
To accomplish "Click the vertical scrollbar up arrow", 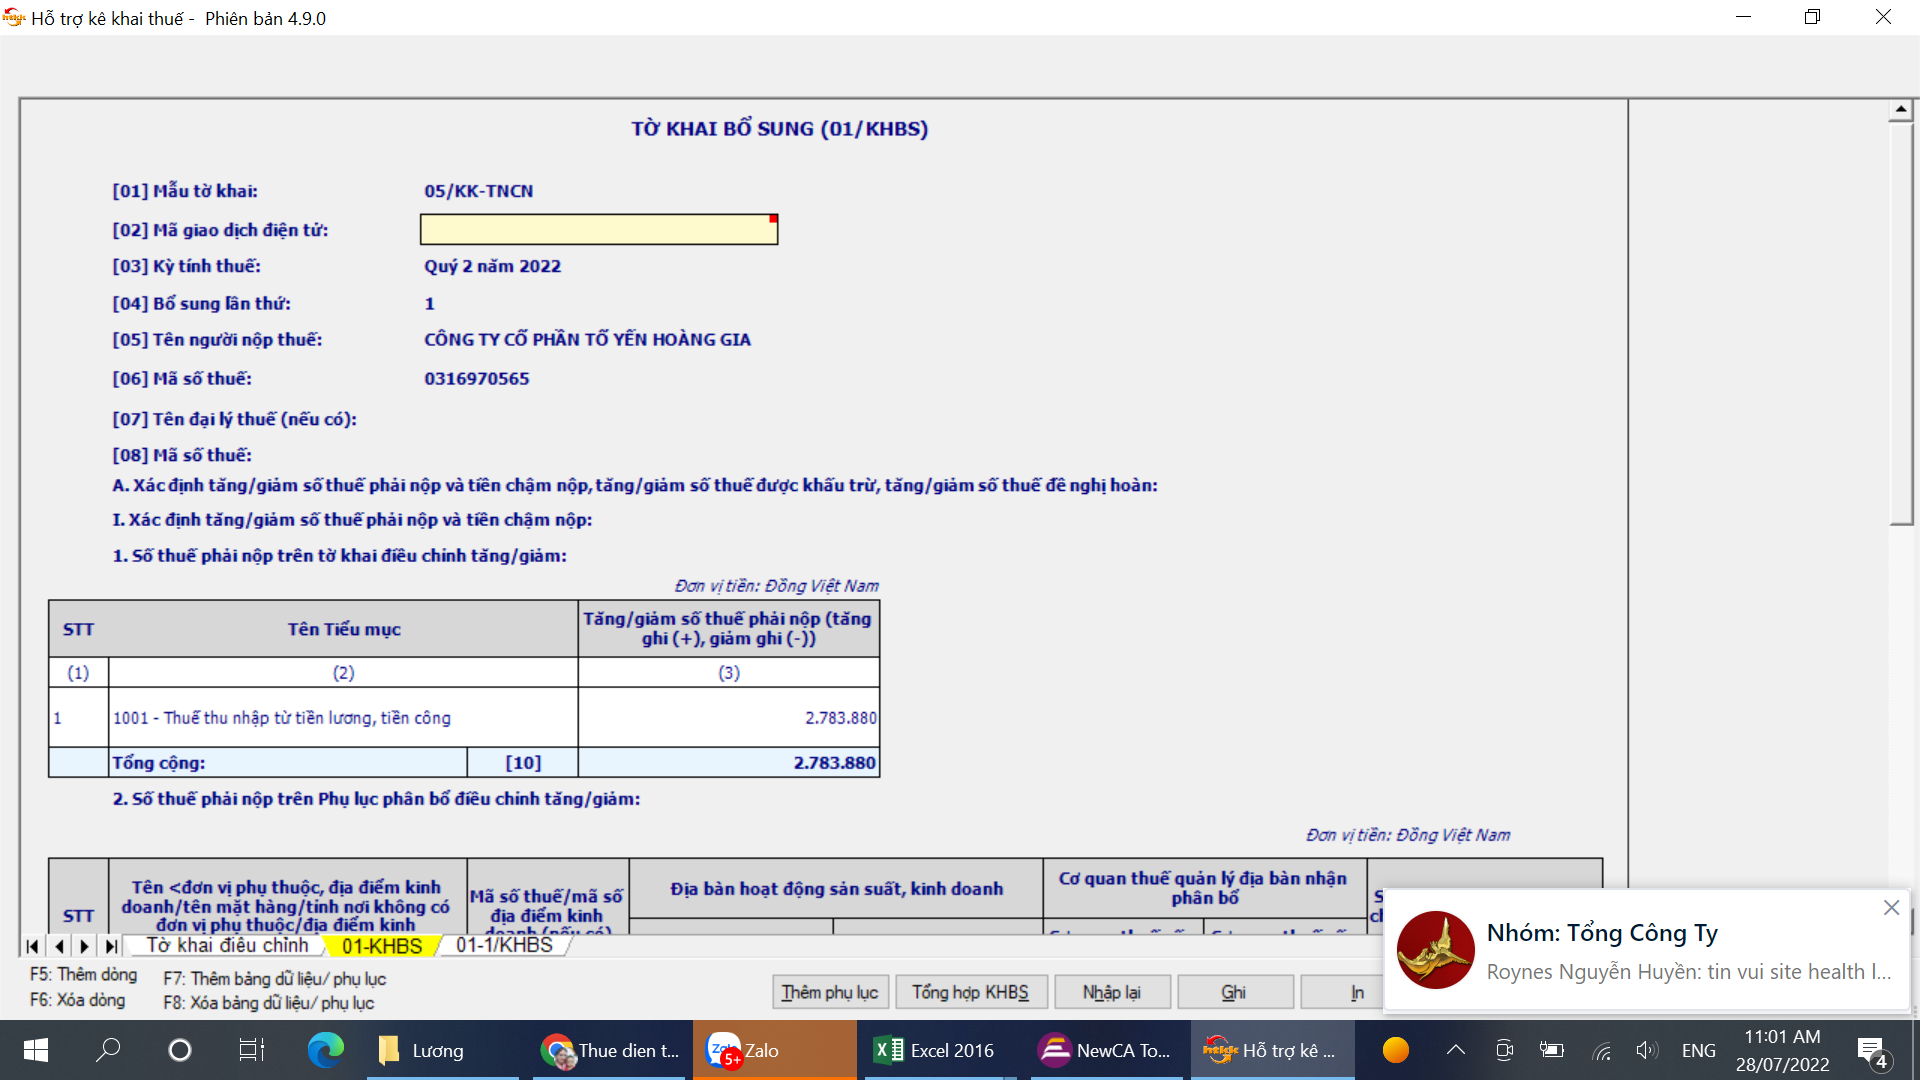I will pos(1900,109).
